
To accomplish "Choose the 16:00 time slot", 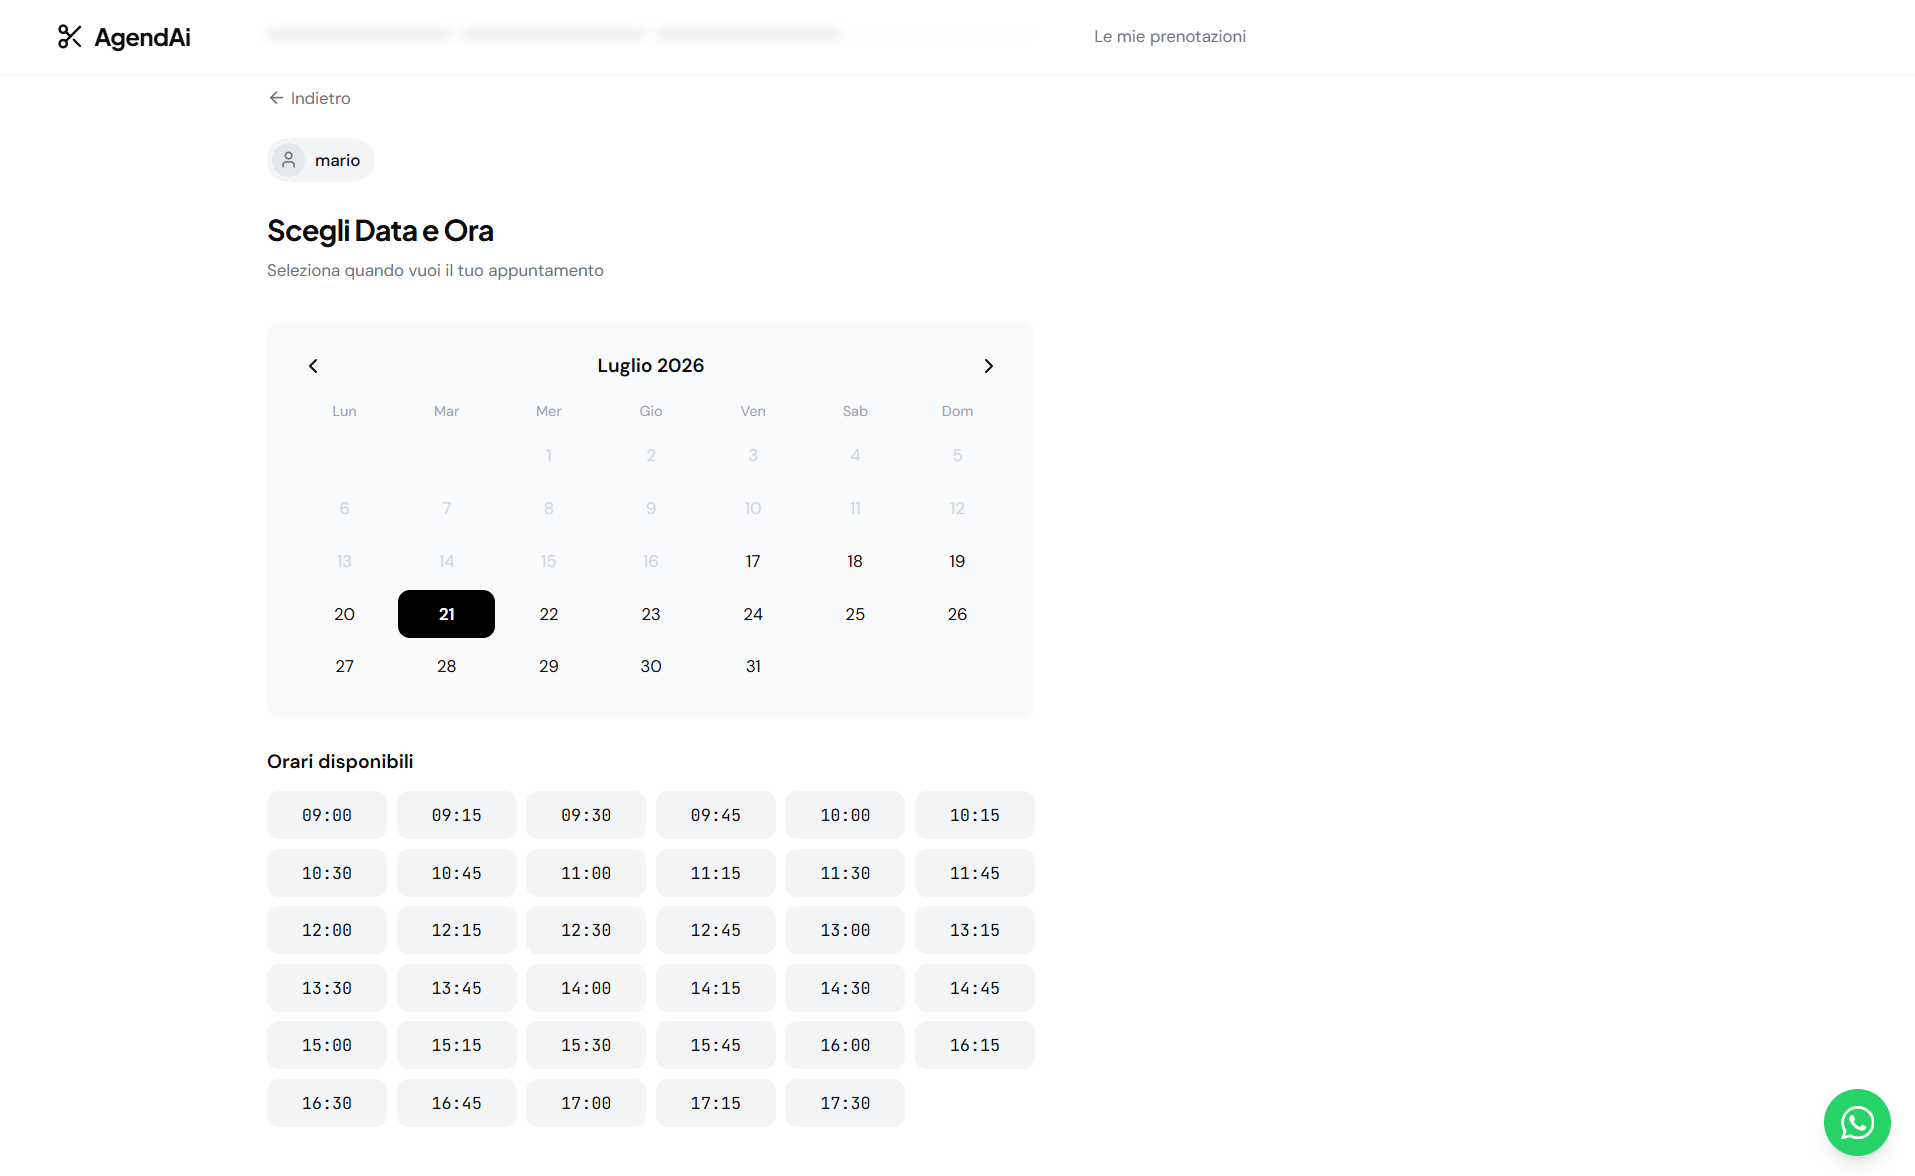I will click(845, 1045).
